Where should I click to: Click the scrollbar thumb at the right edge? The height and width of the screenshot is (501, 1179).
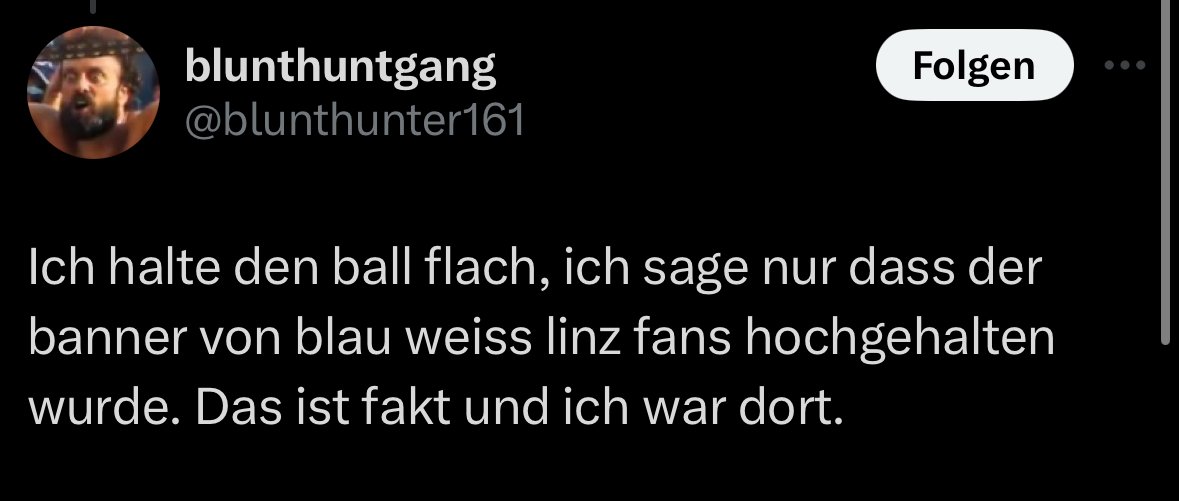click(1165, 172)
